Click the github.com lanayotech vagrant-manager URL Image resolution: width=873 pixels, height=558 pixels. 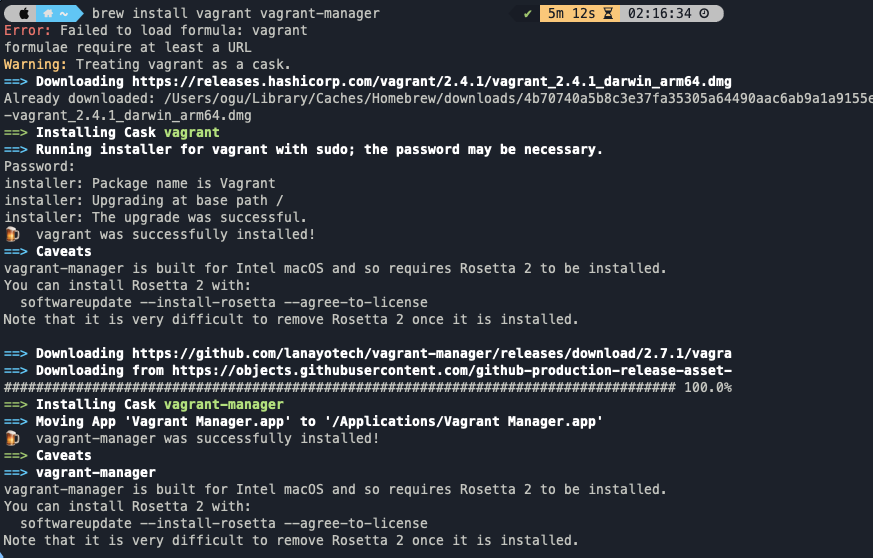(431, 353)
